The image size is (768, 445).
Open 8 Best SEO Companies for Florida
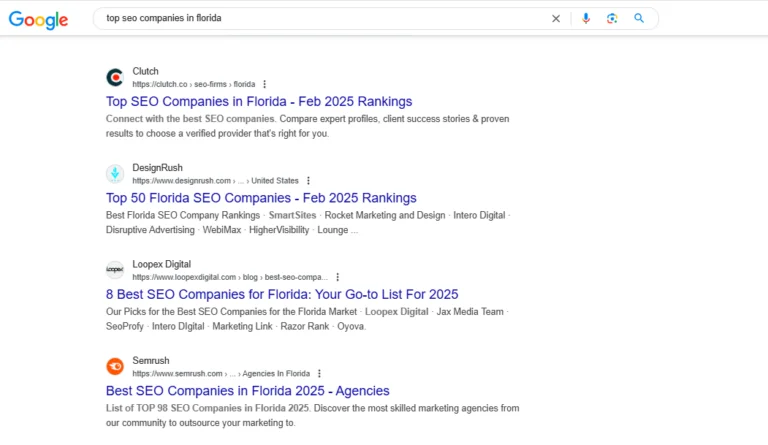coord(282,294)
